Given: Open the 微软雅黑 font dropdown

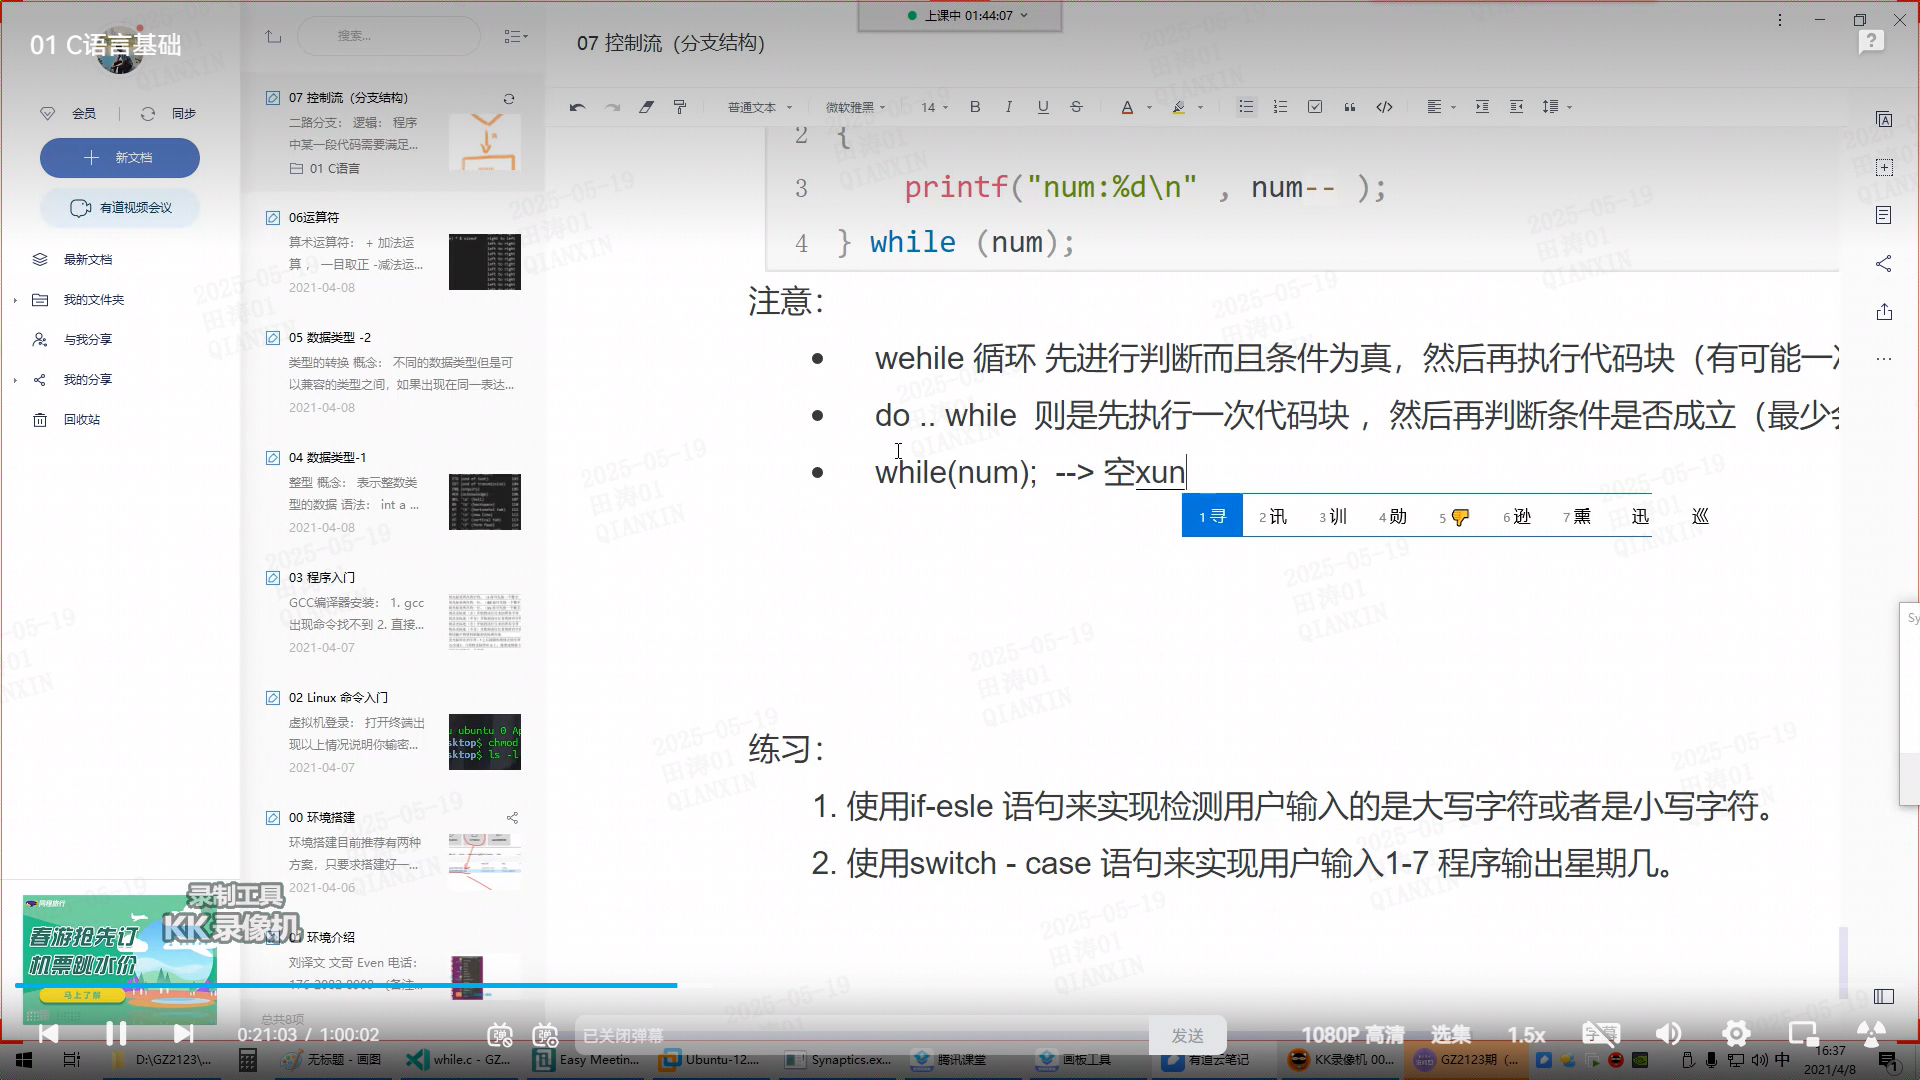Looking at the screenshot, I should 855,107.
